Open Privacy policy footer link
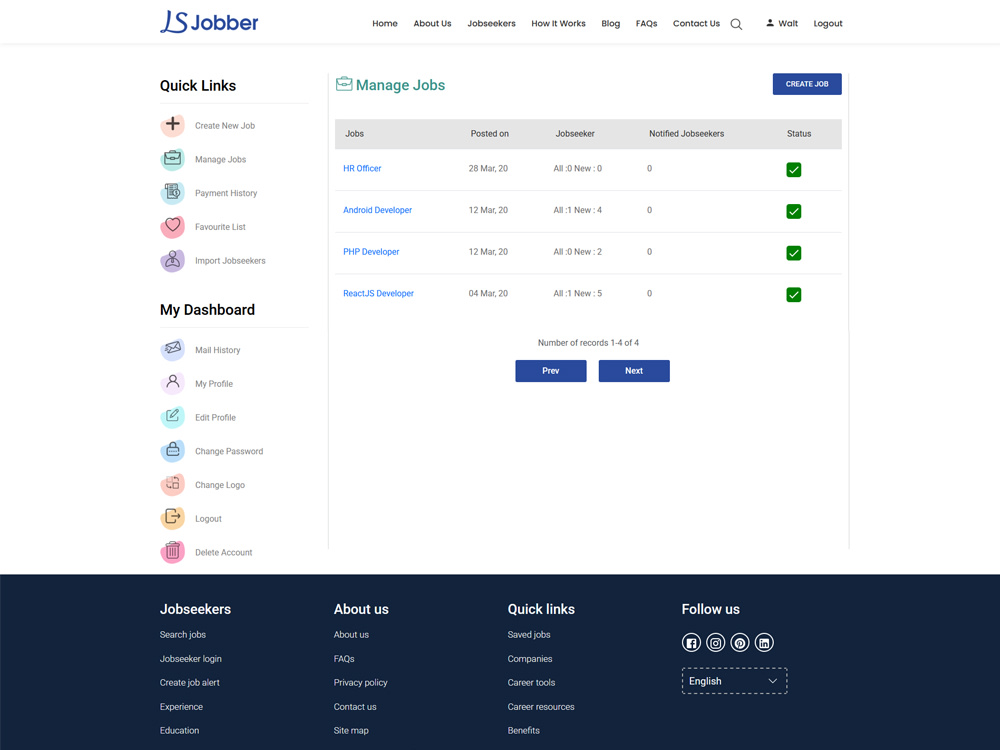1000x750 pixels. [x=360, y=682]
